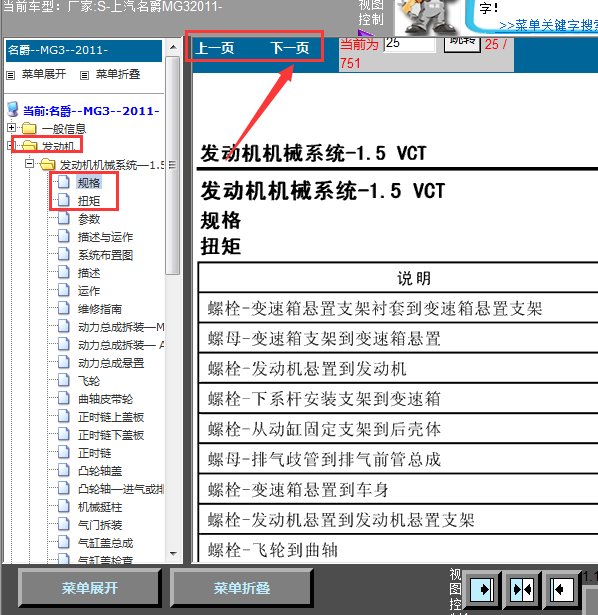Collapse the 发动机机械系统—1.5 subfolder
The width and height of the screenshot is (598, 615).
tap(29, 164)
